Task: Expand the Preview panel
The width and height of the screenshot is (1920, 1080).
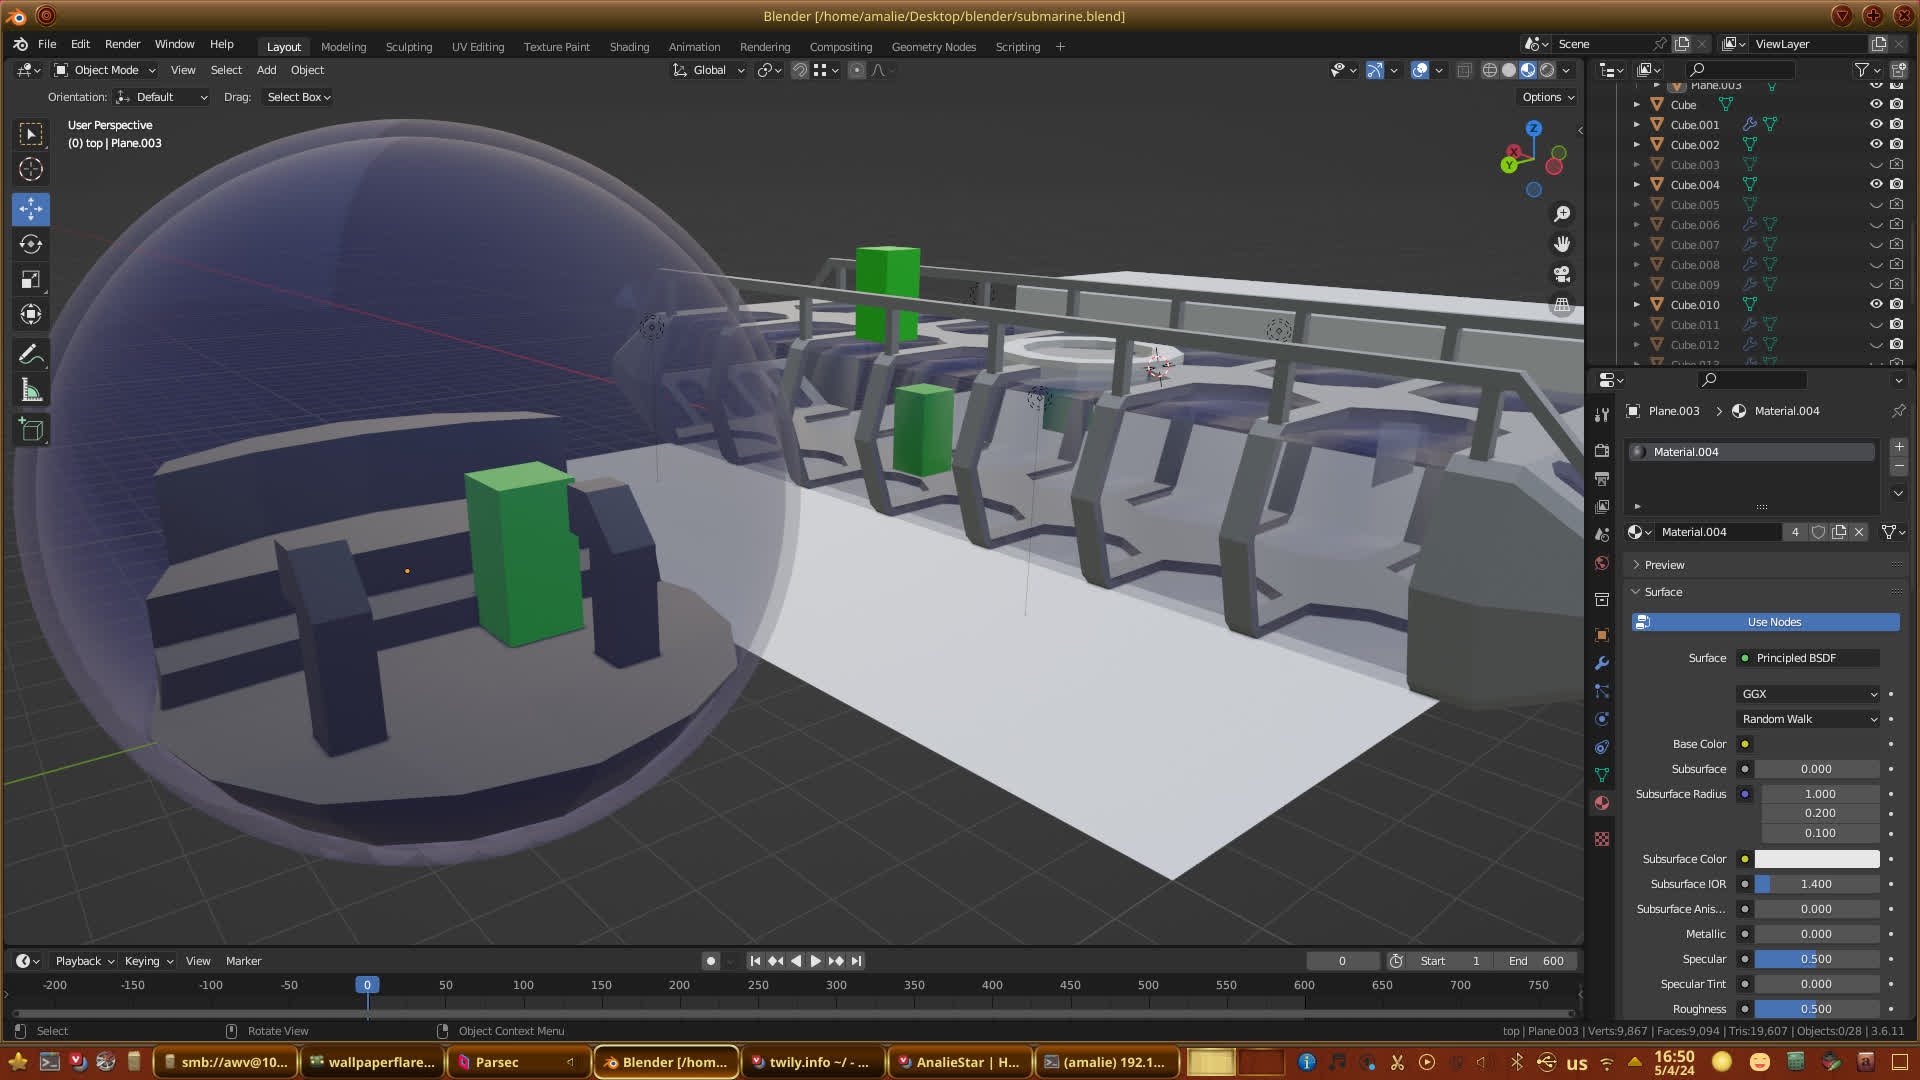Action: (1664, 565)
